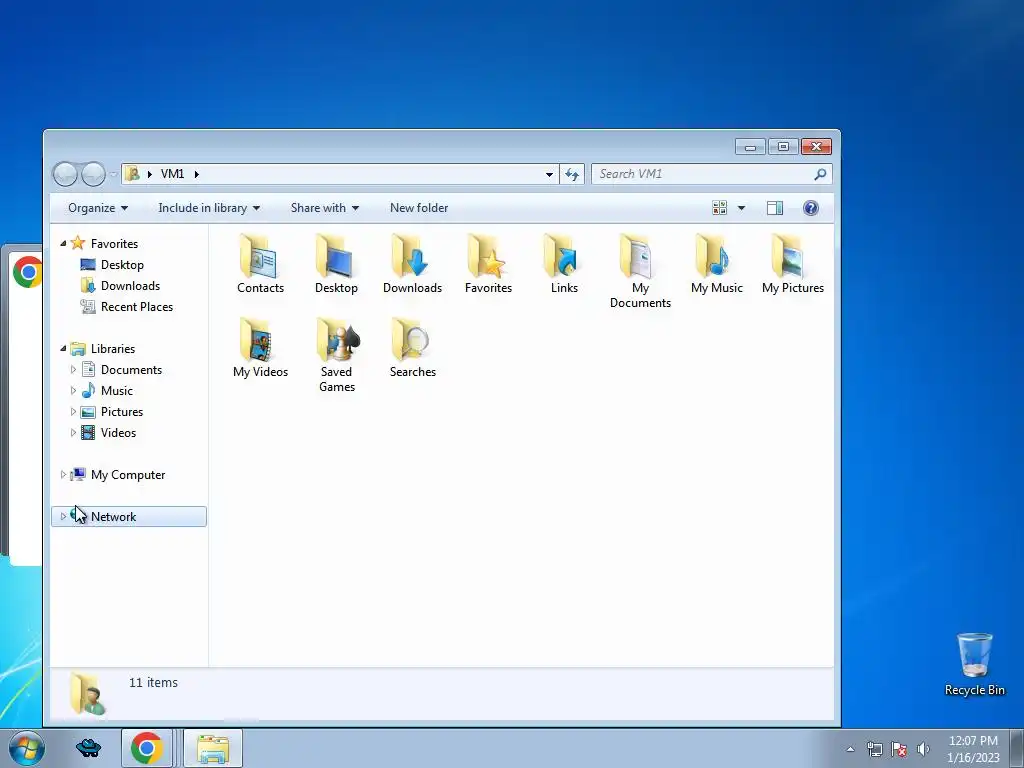The width and height of the screenshot is (1024, 768).
Task: Expand the Pictures library node
Action: [x=73, y=412]
